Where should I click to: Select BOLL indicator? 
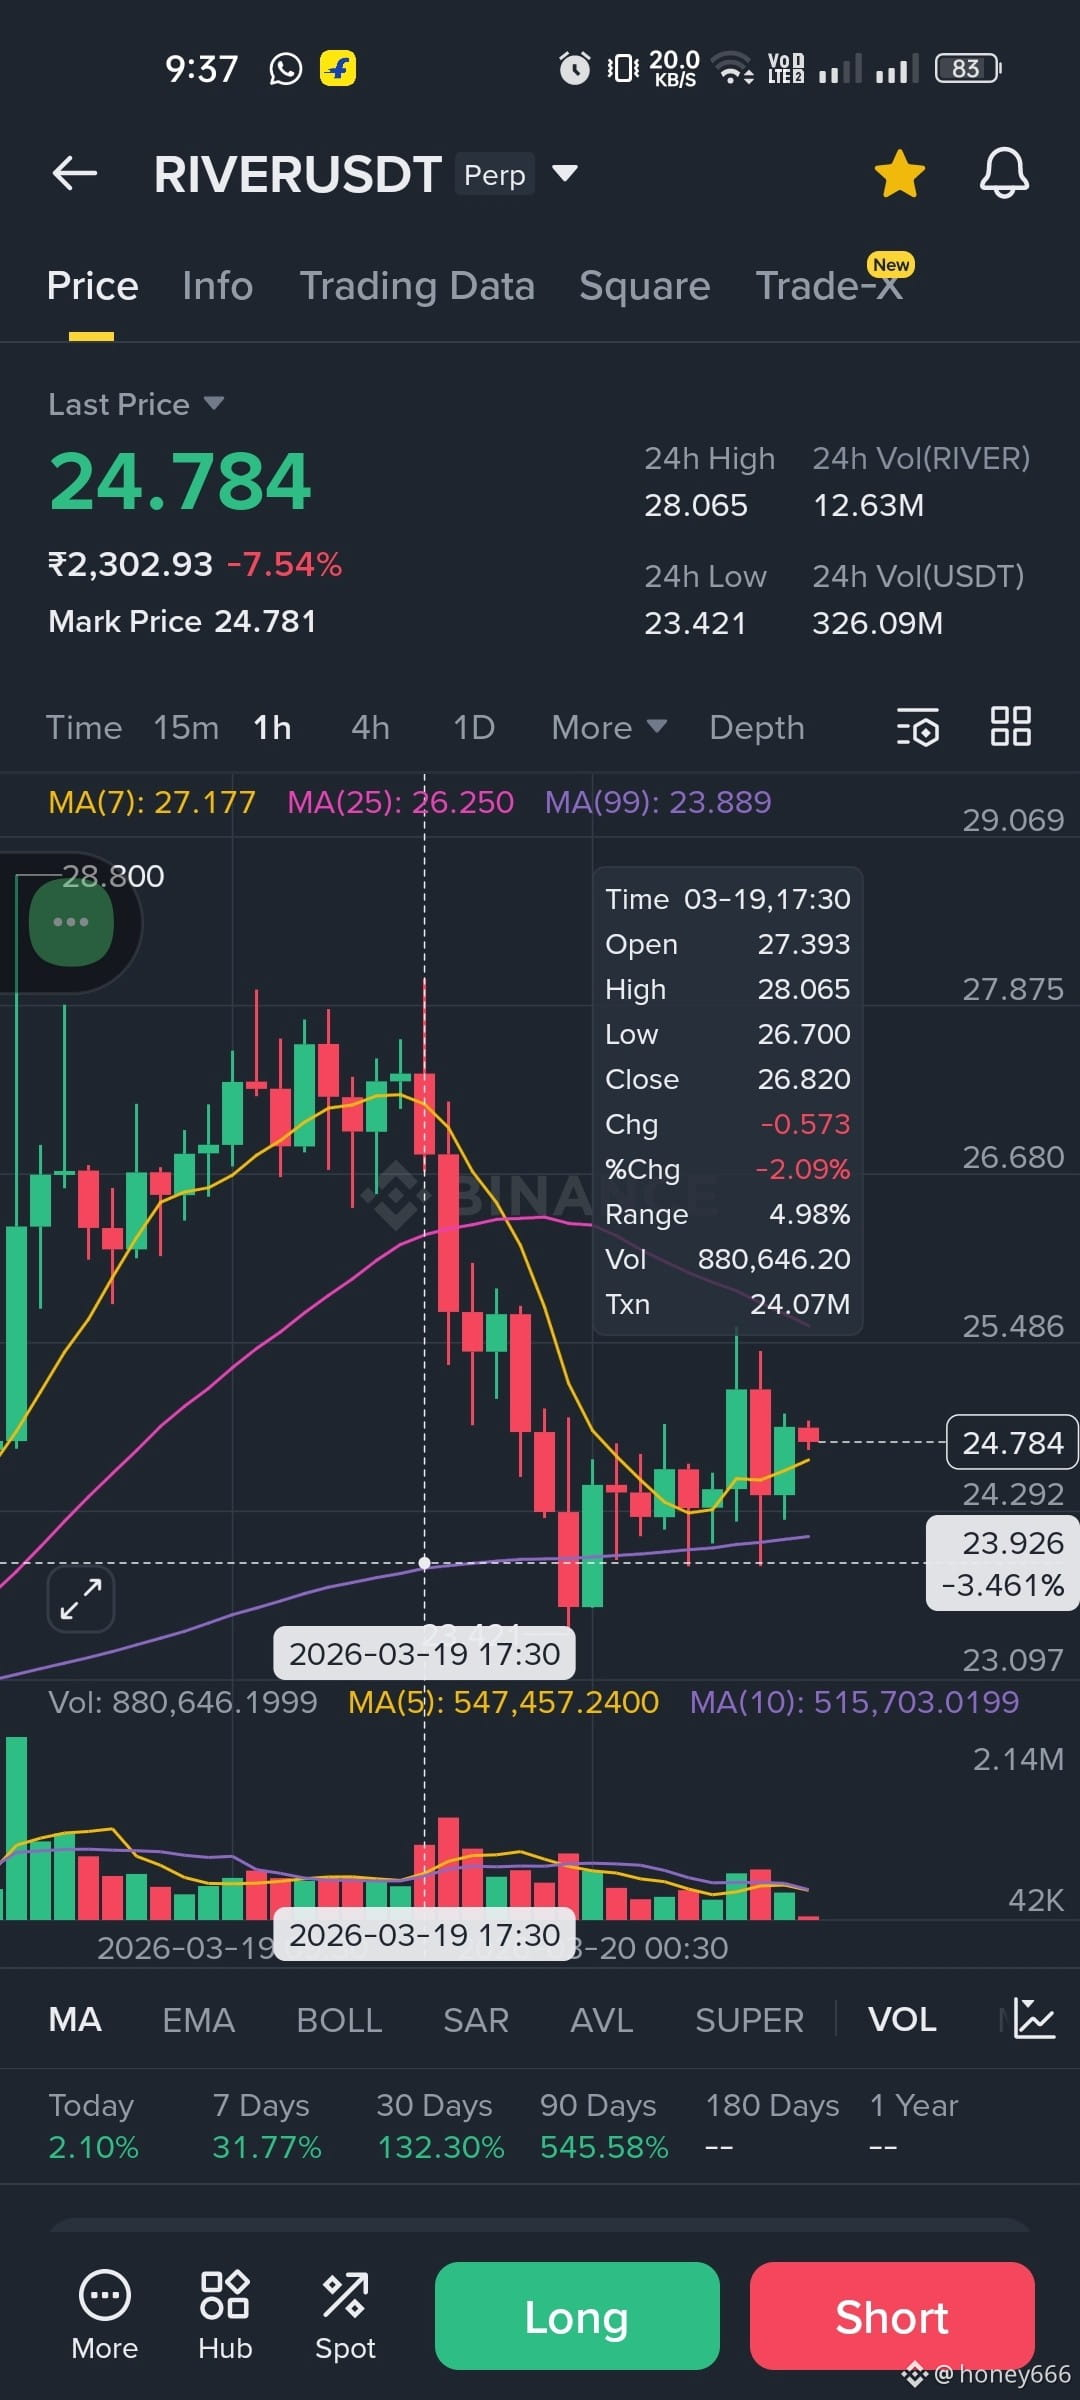[x=339, y=2020]
